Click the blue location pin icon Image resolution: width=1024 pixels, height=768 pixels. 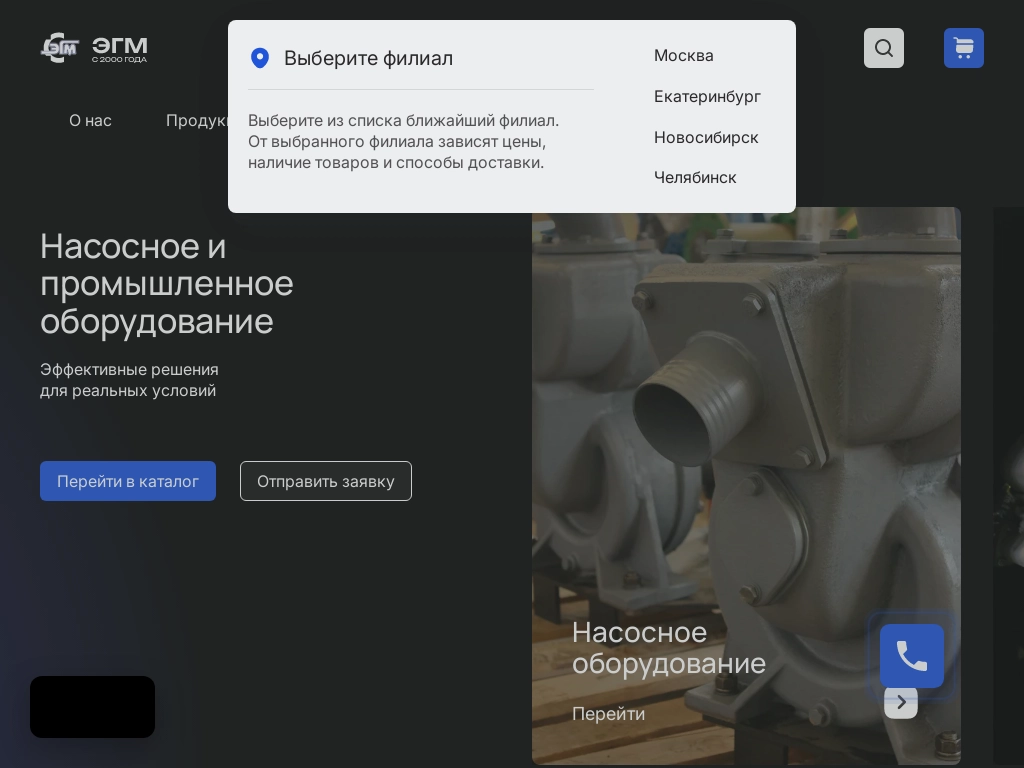tap(260, 58)
